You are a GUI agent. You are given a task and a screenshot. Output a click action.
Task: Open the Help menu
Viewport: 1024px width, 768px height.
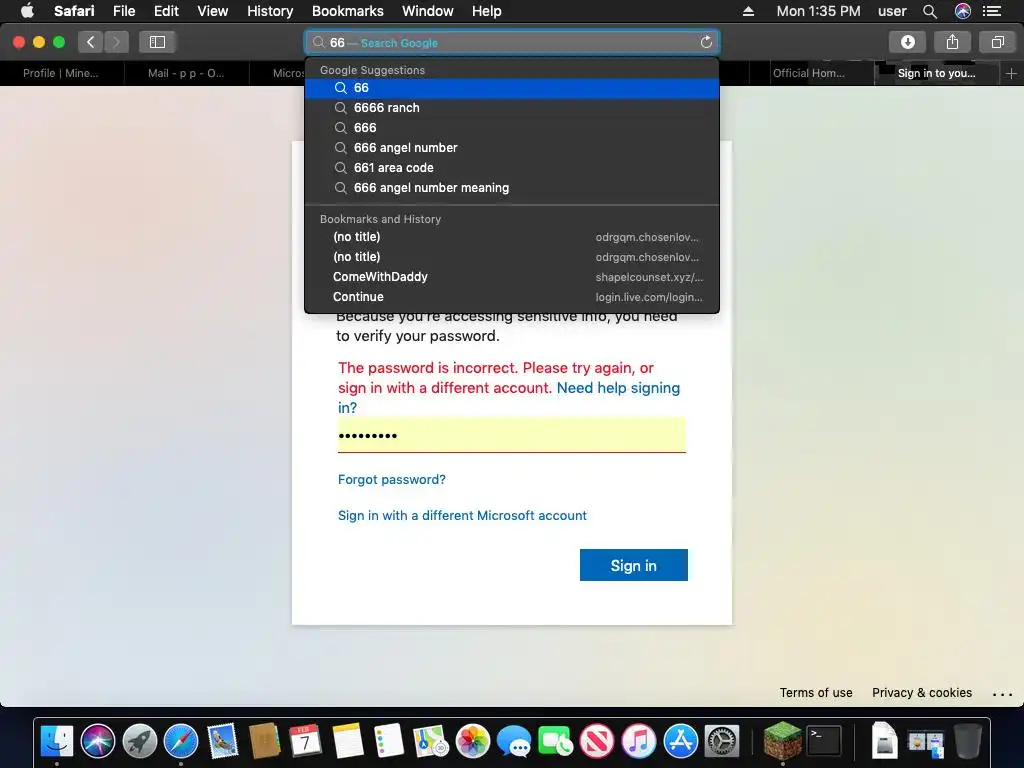tap(487, 11)
